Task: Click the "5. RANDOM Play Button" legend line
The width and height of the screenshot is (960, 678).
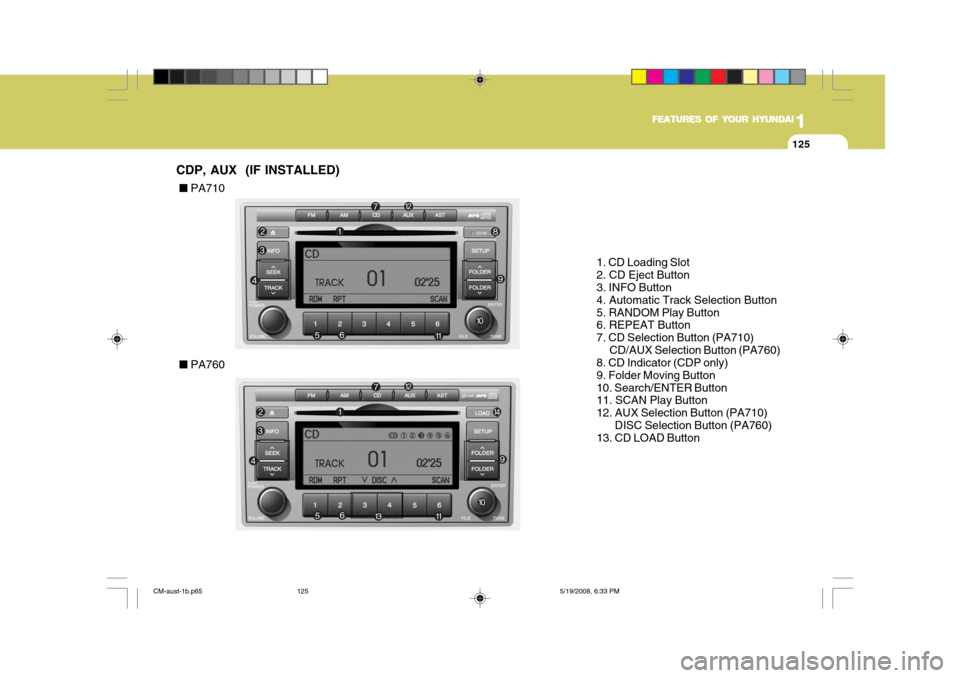Action: 658,312
